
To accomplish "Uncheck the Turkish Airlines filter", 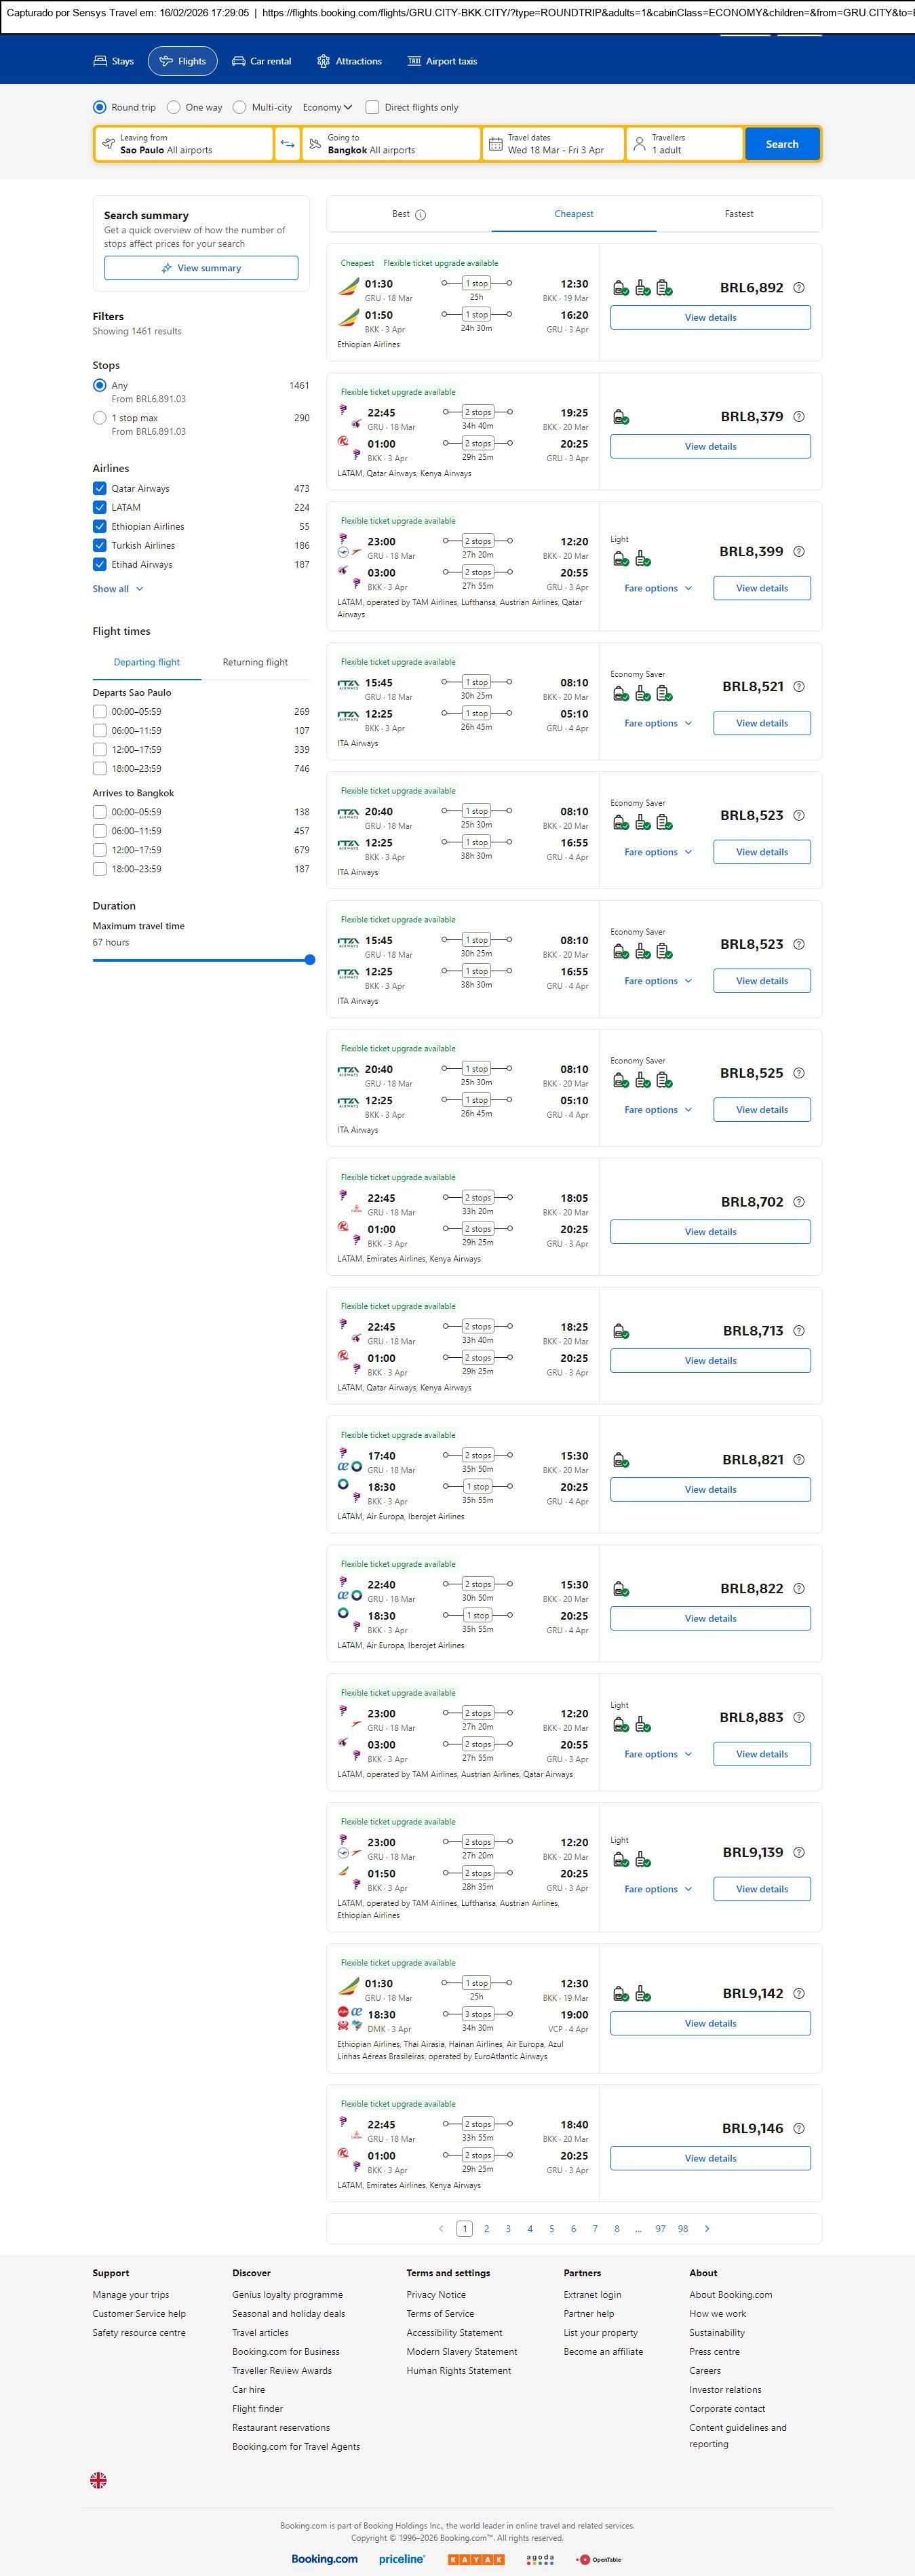I will pos(100,545).
